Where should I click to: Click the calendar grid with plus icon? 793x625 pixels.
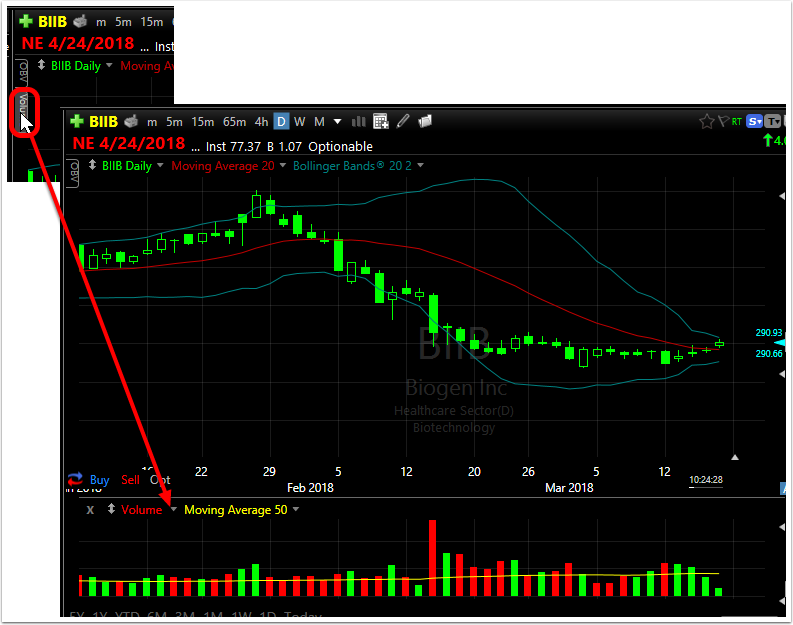pyautogui.click(x=380, y=121)
